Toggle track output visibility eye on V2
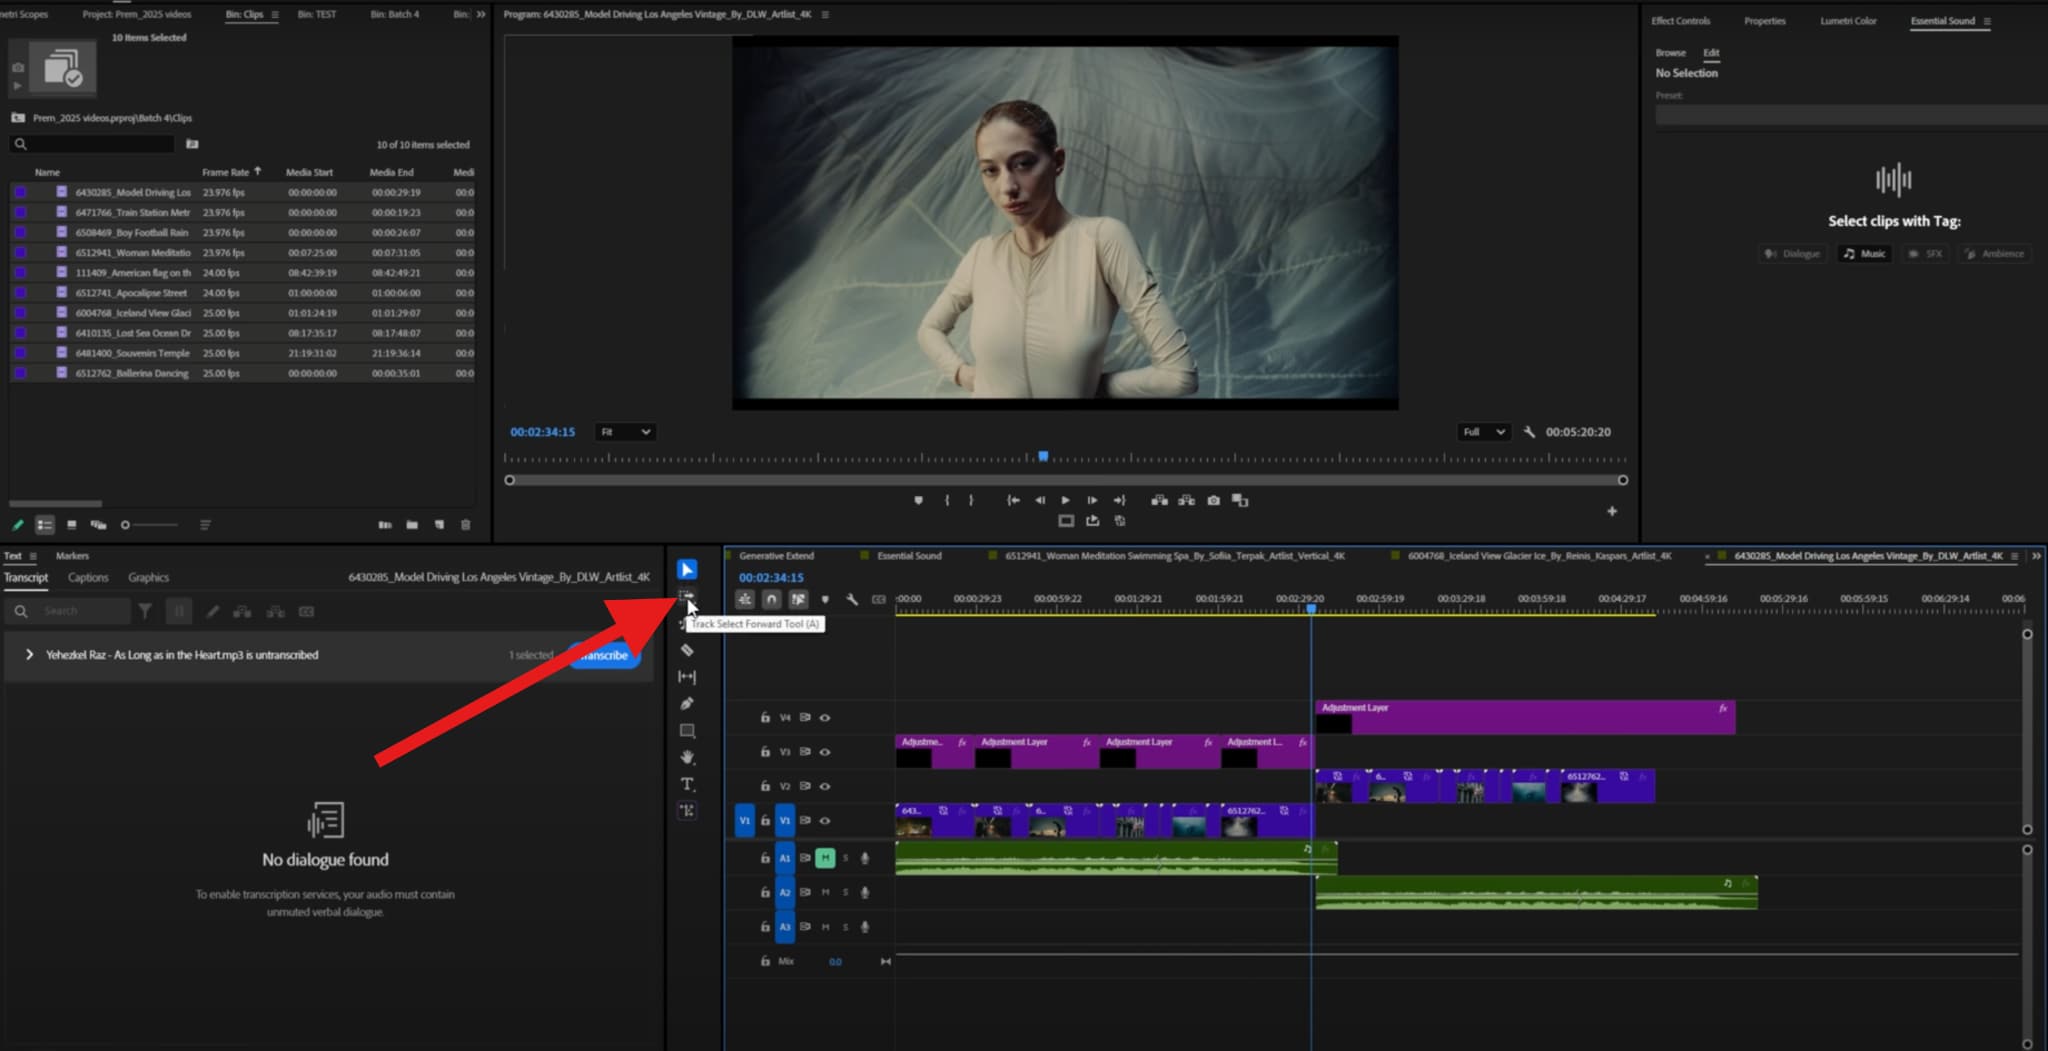The width and height of the screenshot is (2048, 1051). tap(824, 786)
